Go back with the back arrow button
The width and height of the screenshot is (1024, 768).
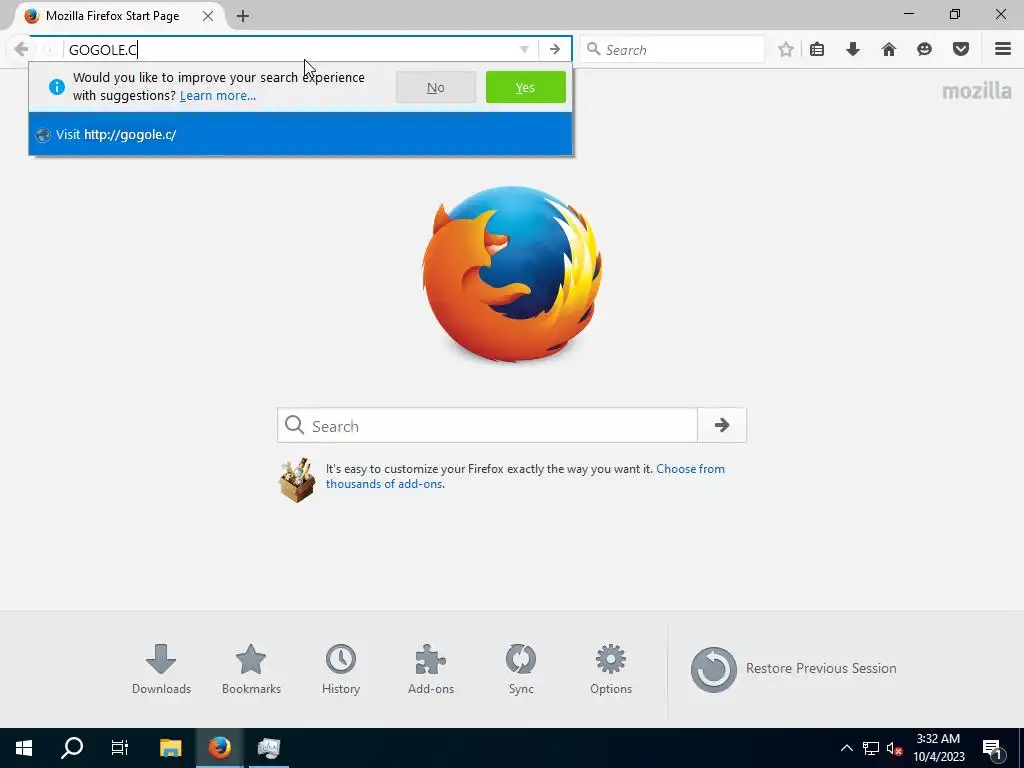[x=21, y=49]
